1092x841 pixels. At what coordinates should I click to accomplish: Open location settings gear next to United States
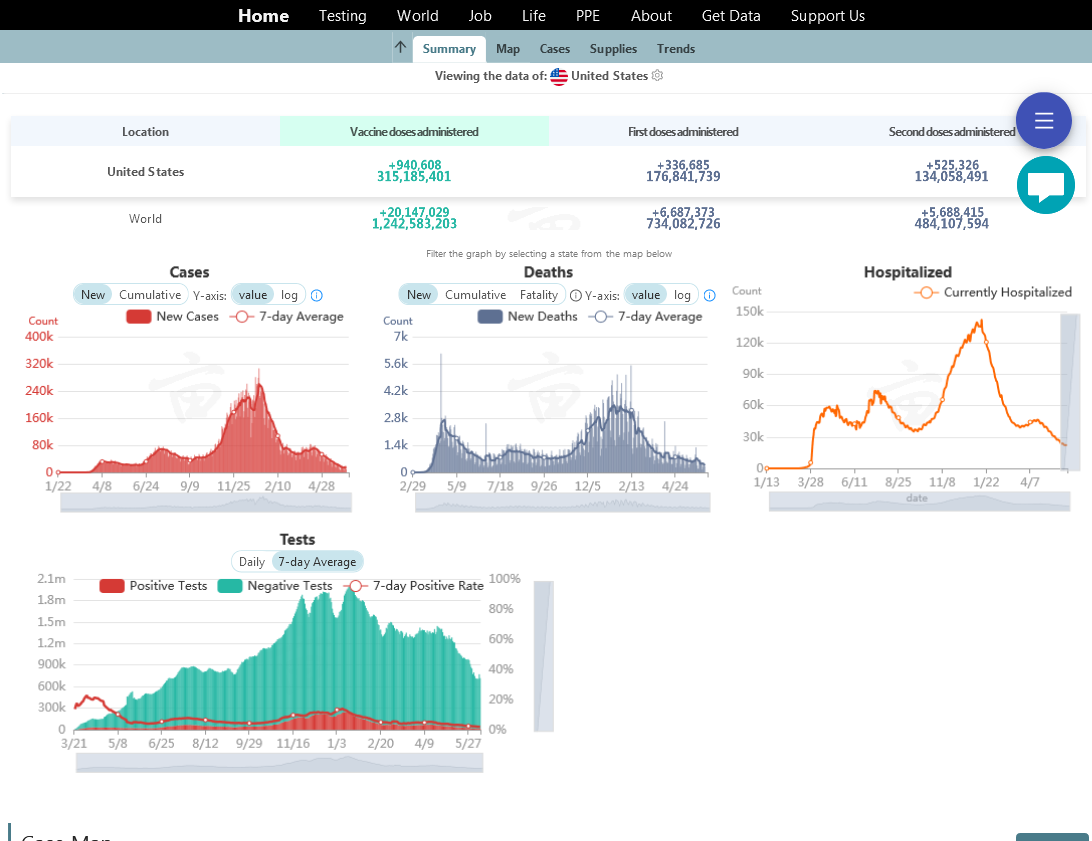[x=657, y=76]
